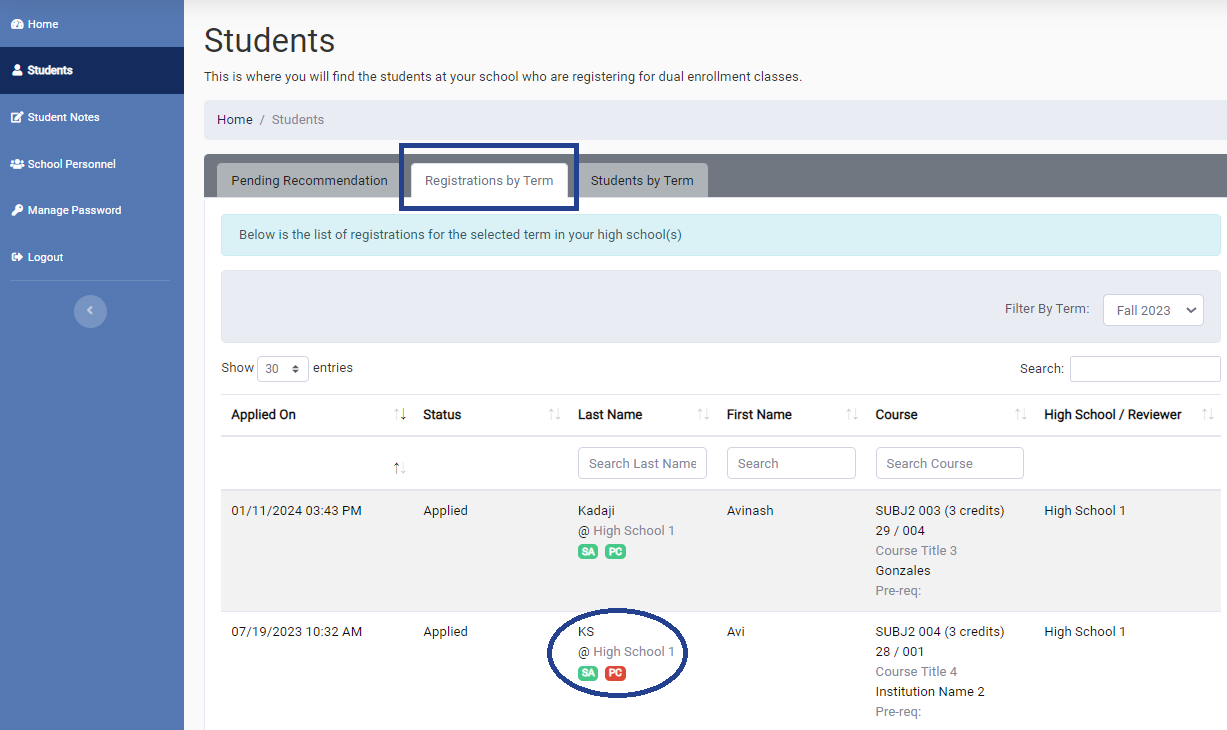
Task: Switch to the Pending Recommendation tab
Action: tap(309, 181)
